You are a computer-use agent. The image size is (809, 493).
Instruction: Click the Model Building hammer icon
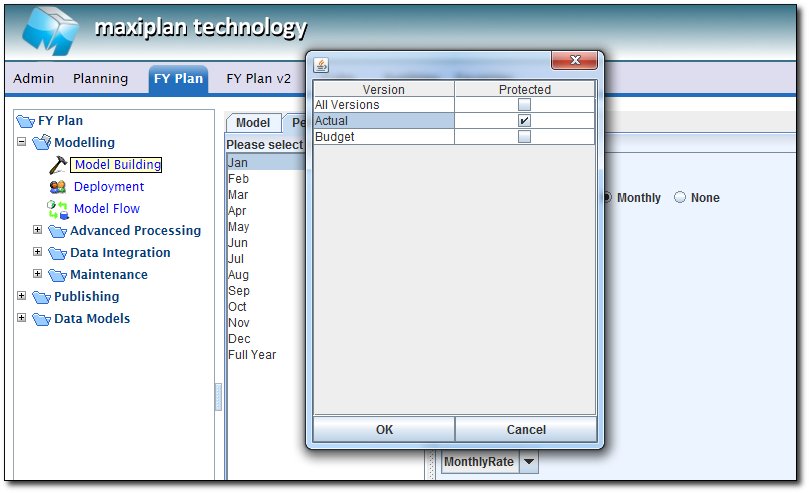coord(57,165)
